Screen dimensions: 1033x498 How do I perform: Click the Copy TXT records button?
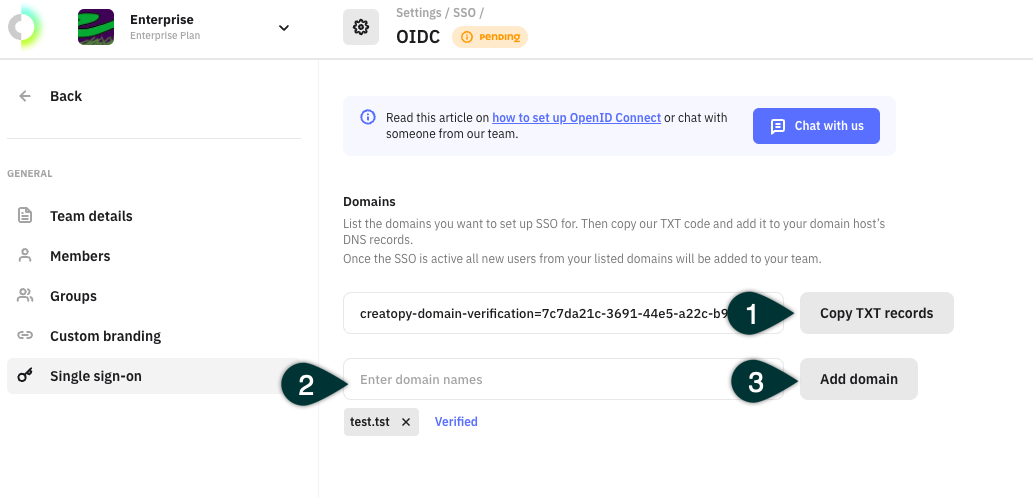pos(876,313)
